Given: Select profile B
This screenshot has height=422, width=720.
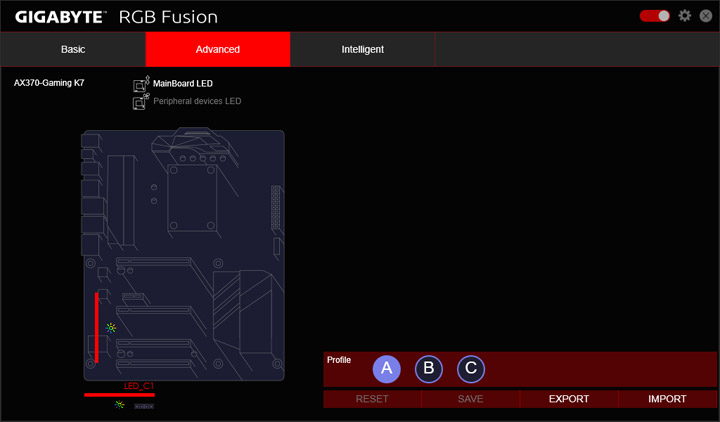Looking at the screenshot, I should click(429, 369).
